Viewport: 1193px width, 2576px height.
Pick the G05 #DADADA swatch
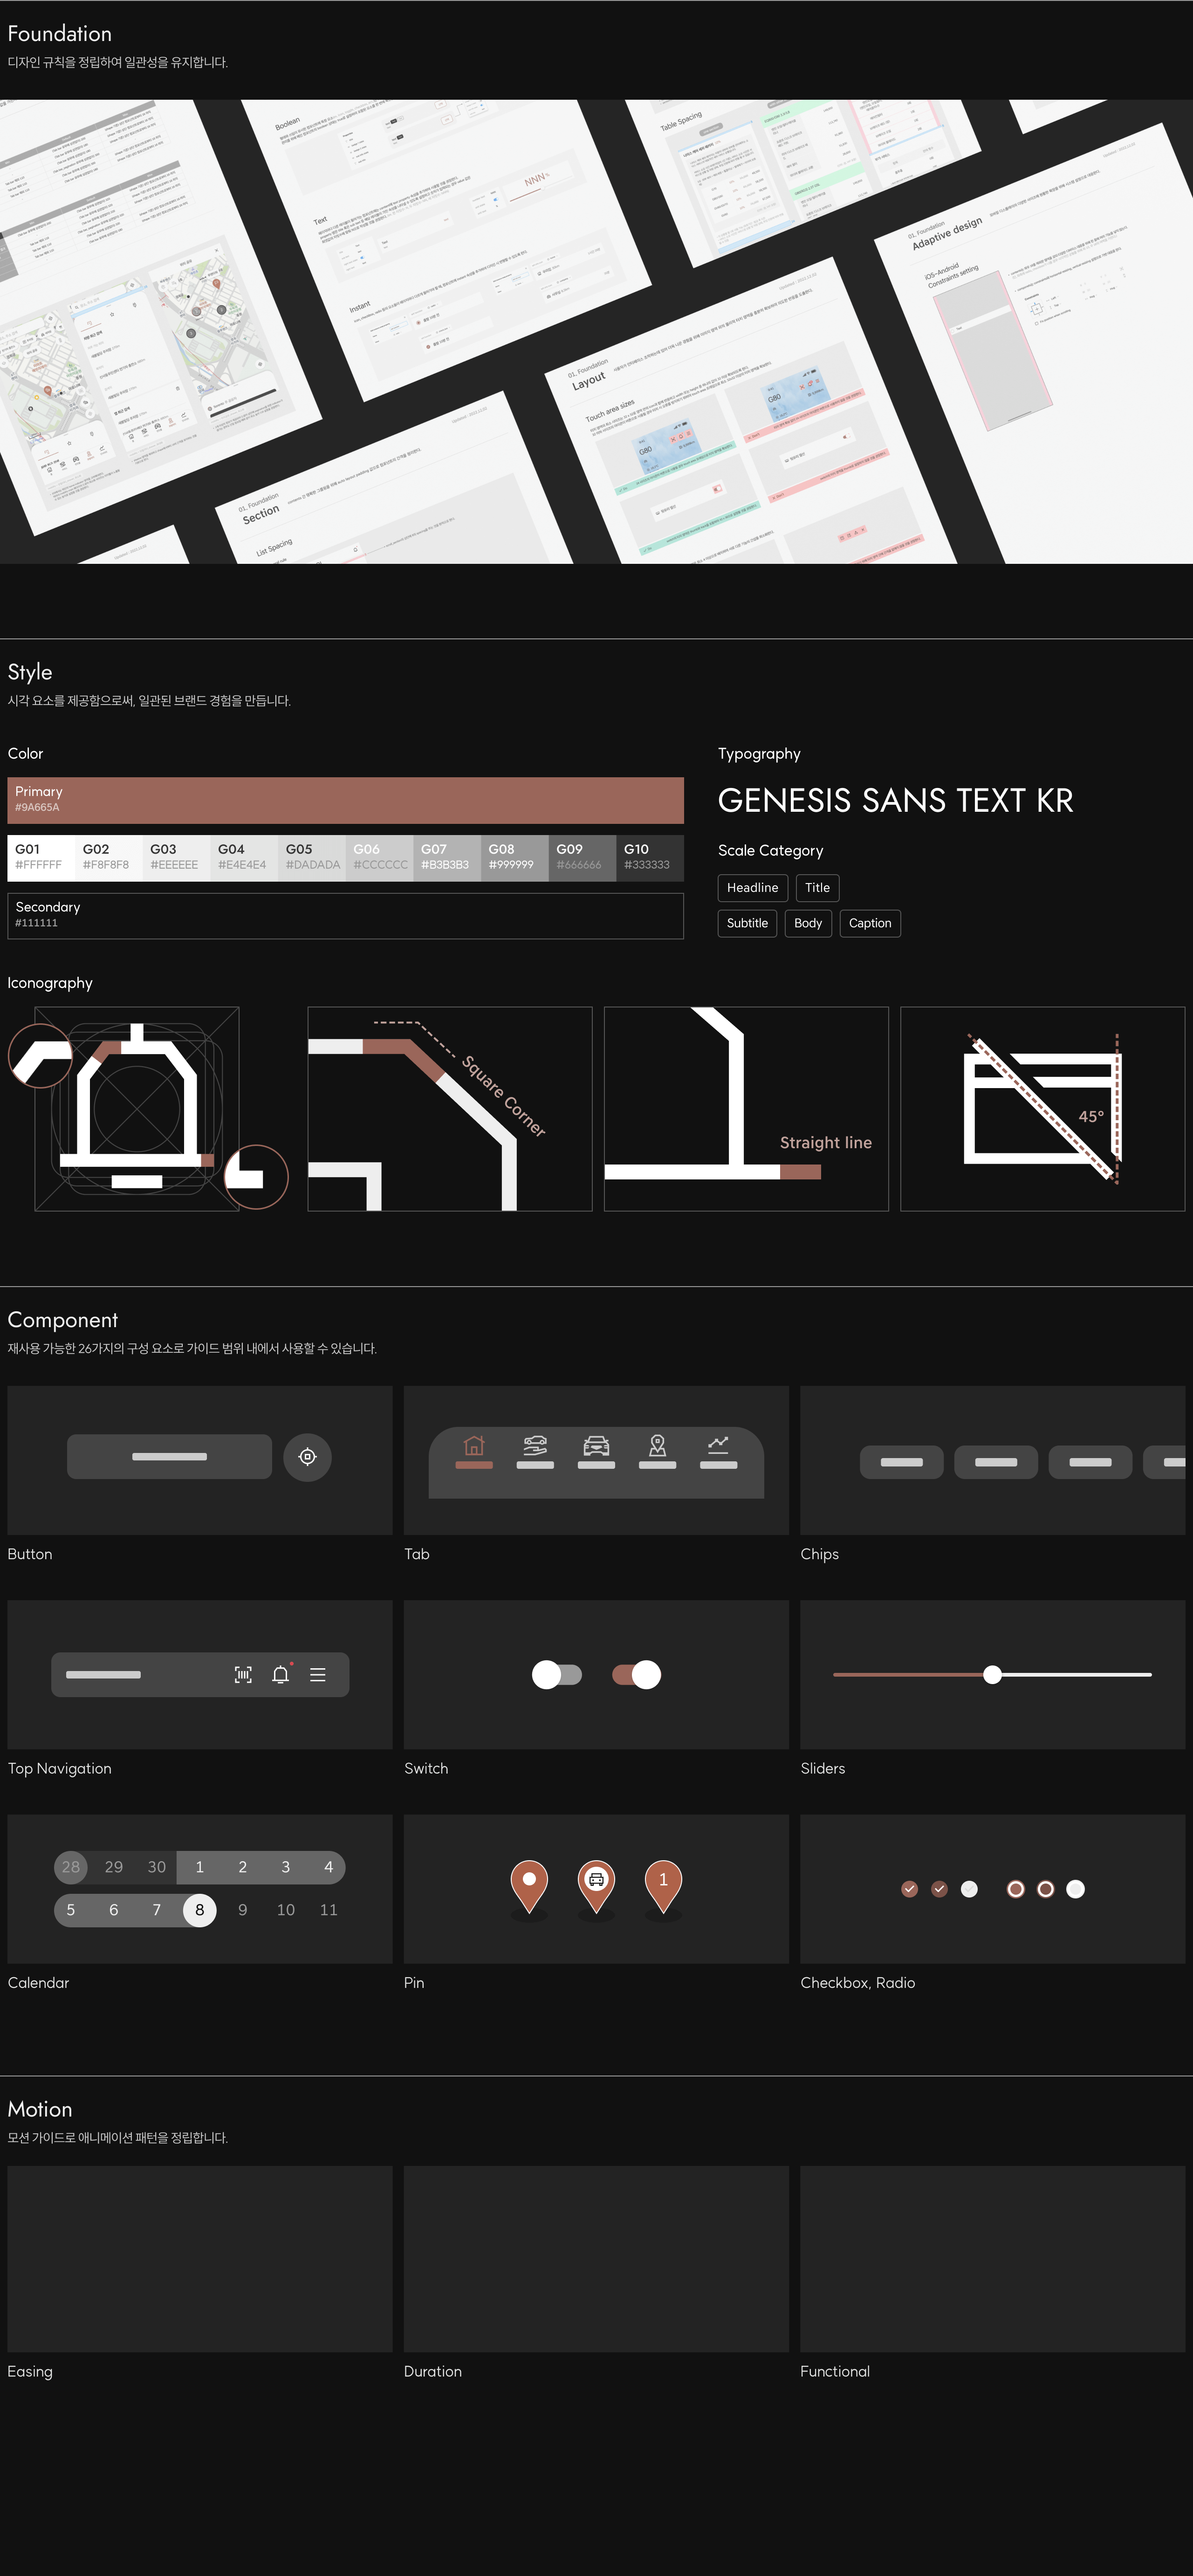[312, 858]
